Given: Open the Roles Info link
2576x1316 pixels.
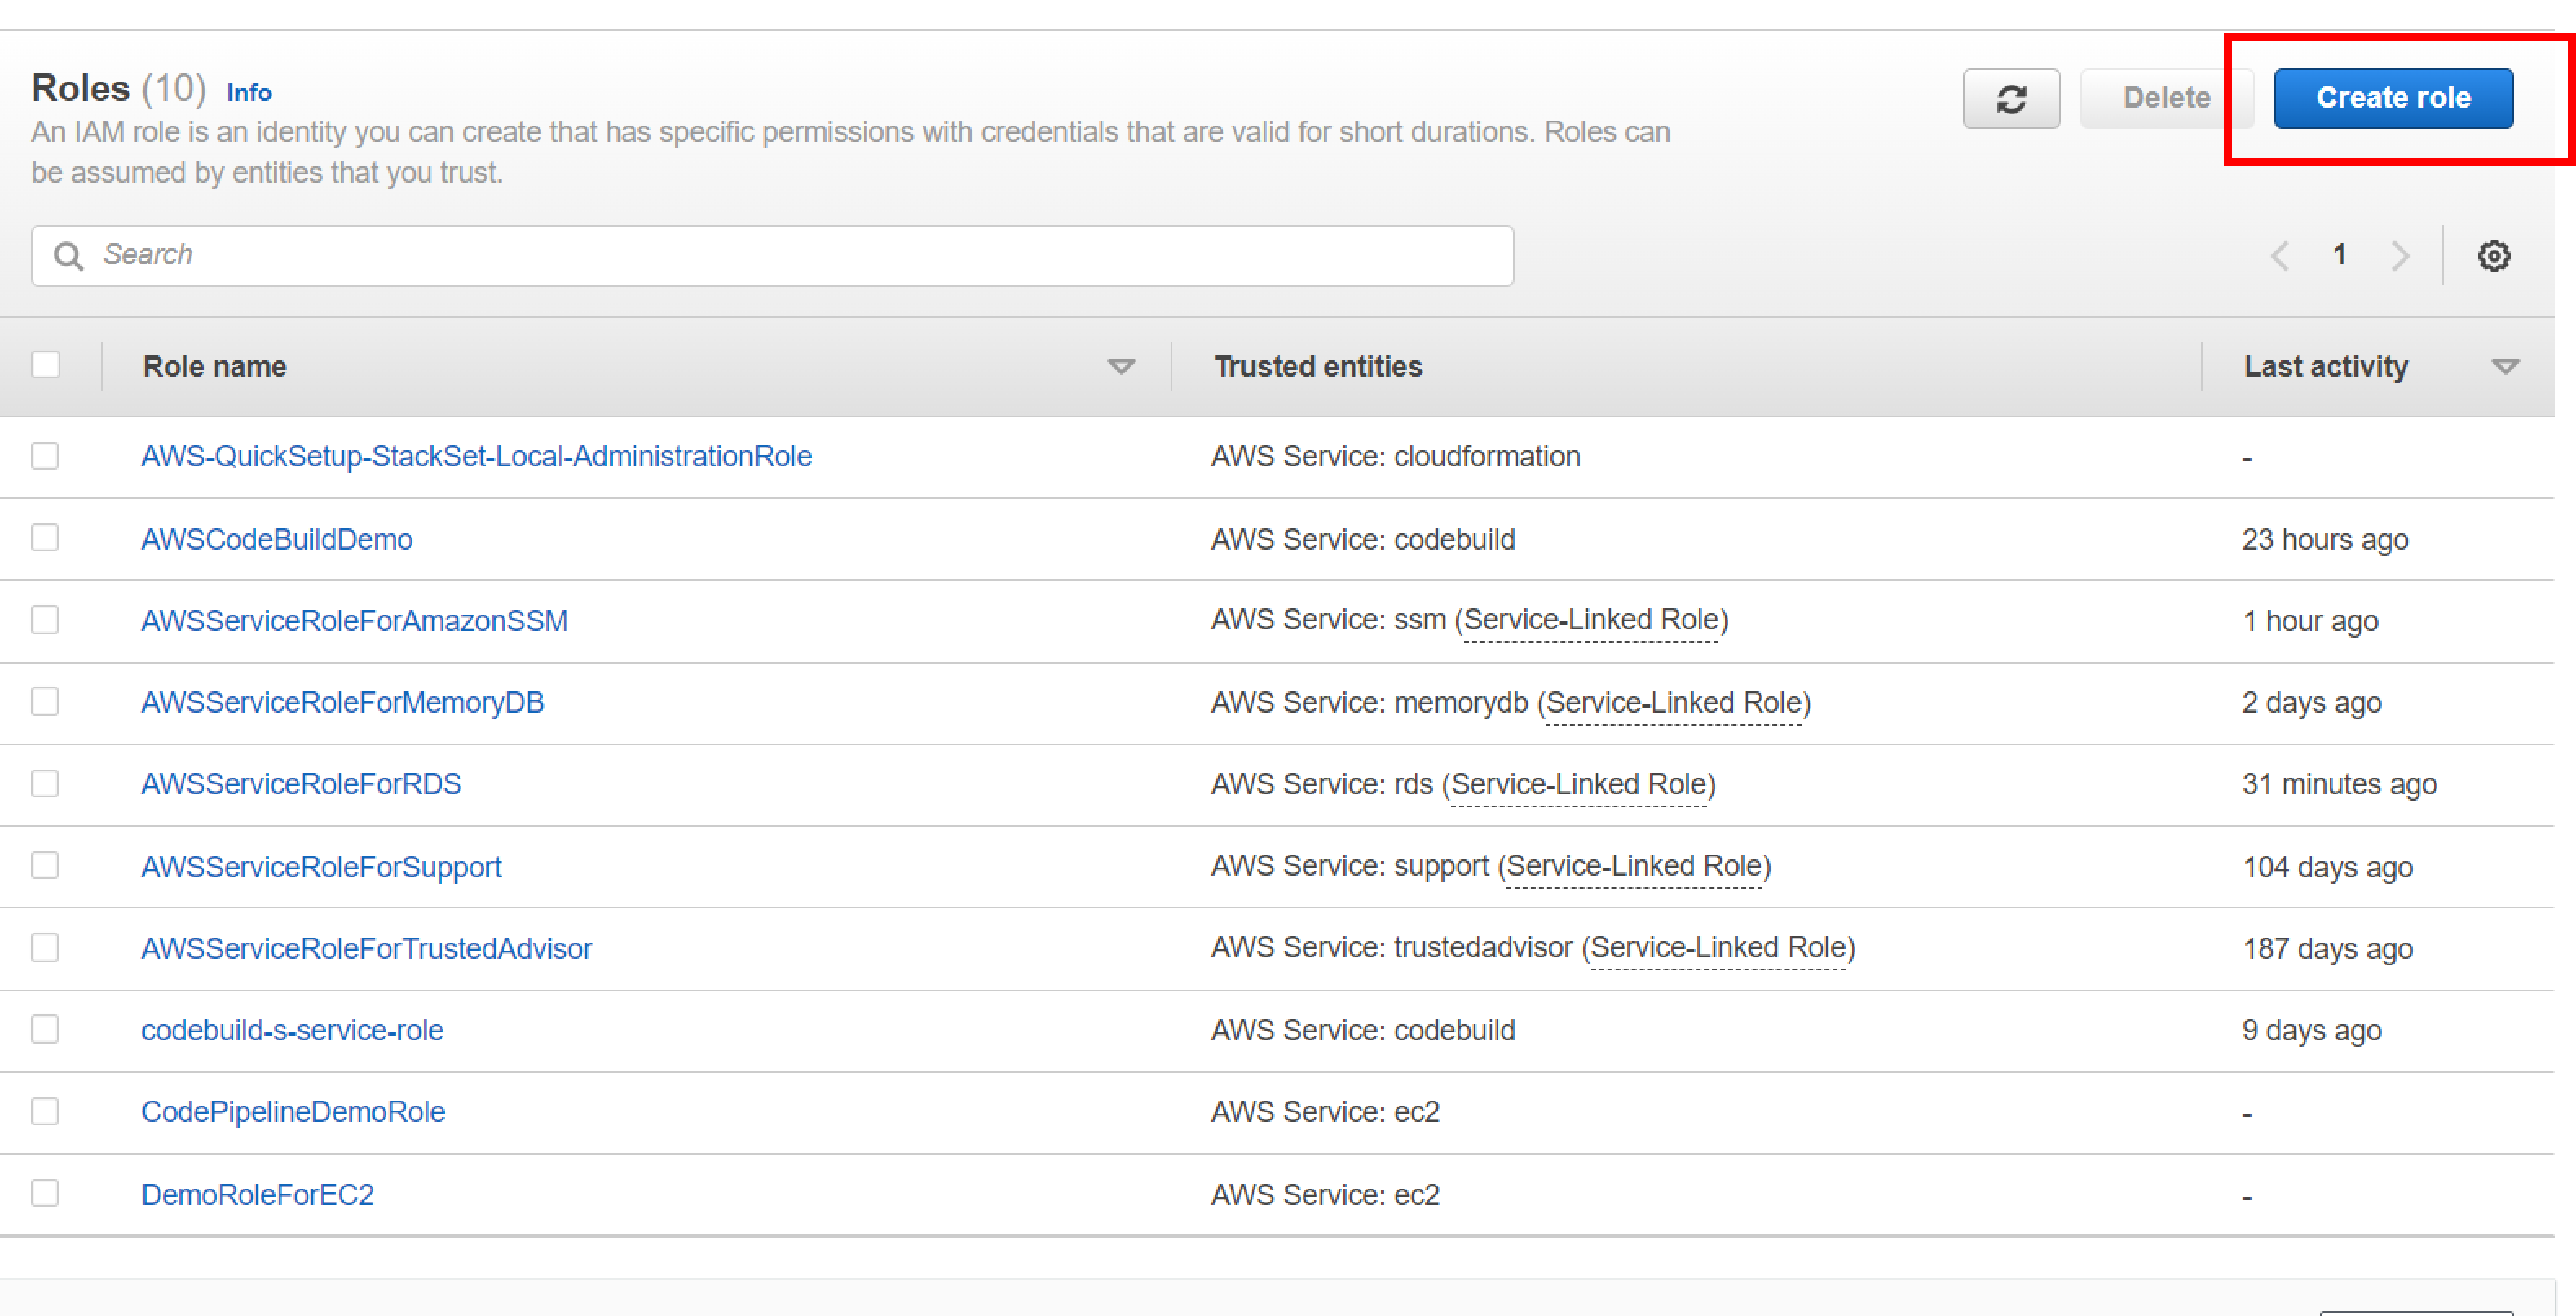Looking at the screenshot, I should [249, 93].
